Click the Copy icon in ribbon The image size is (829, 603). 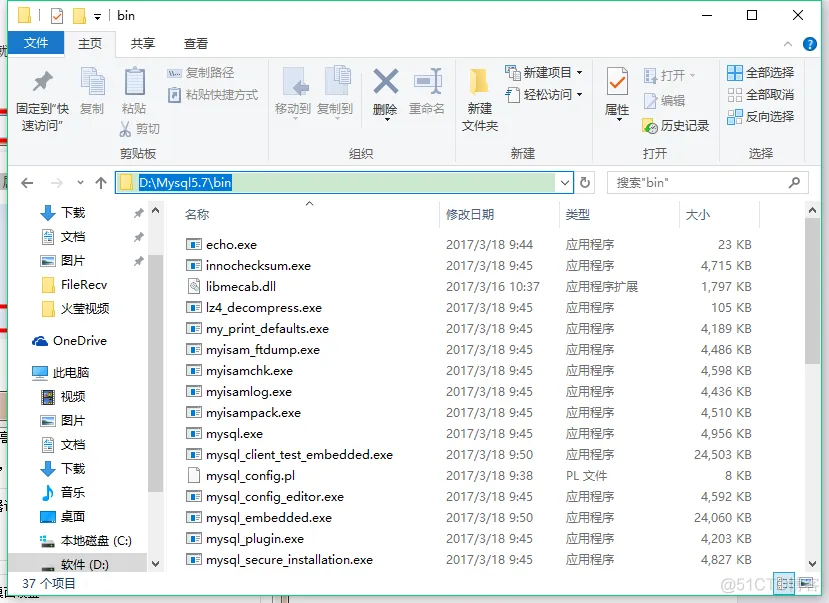click(x=93, y=81)
